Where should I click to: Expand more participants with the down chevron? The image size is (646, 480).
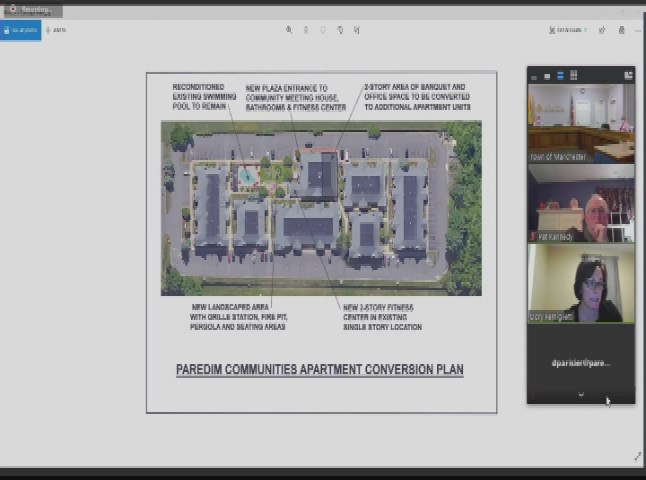click(581, 394)
